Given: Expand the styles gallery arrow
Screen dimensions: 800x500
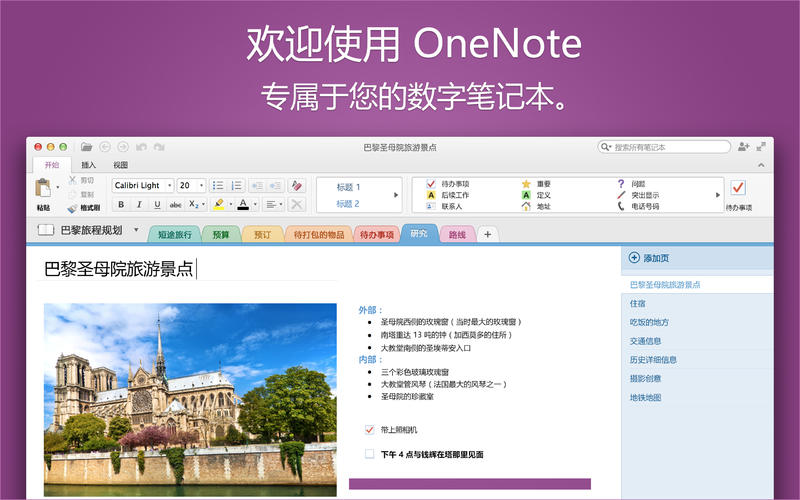Looking at the screenshot, I should pyautogui.click(x=396, y=195).
